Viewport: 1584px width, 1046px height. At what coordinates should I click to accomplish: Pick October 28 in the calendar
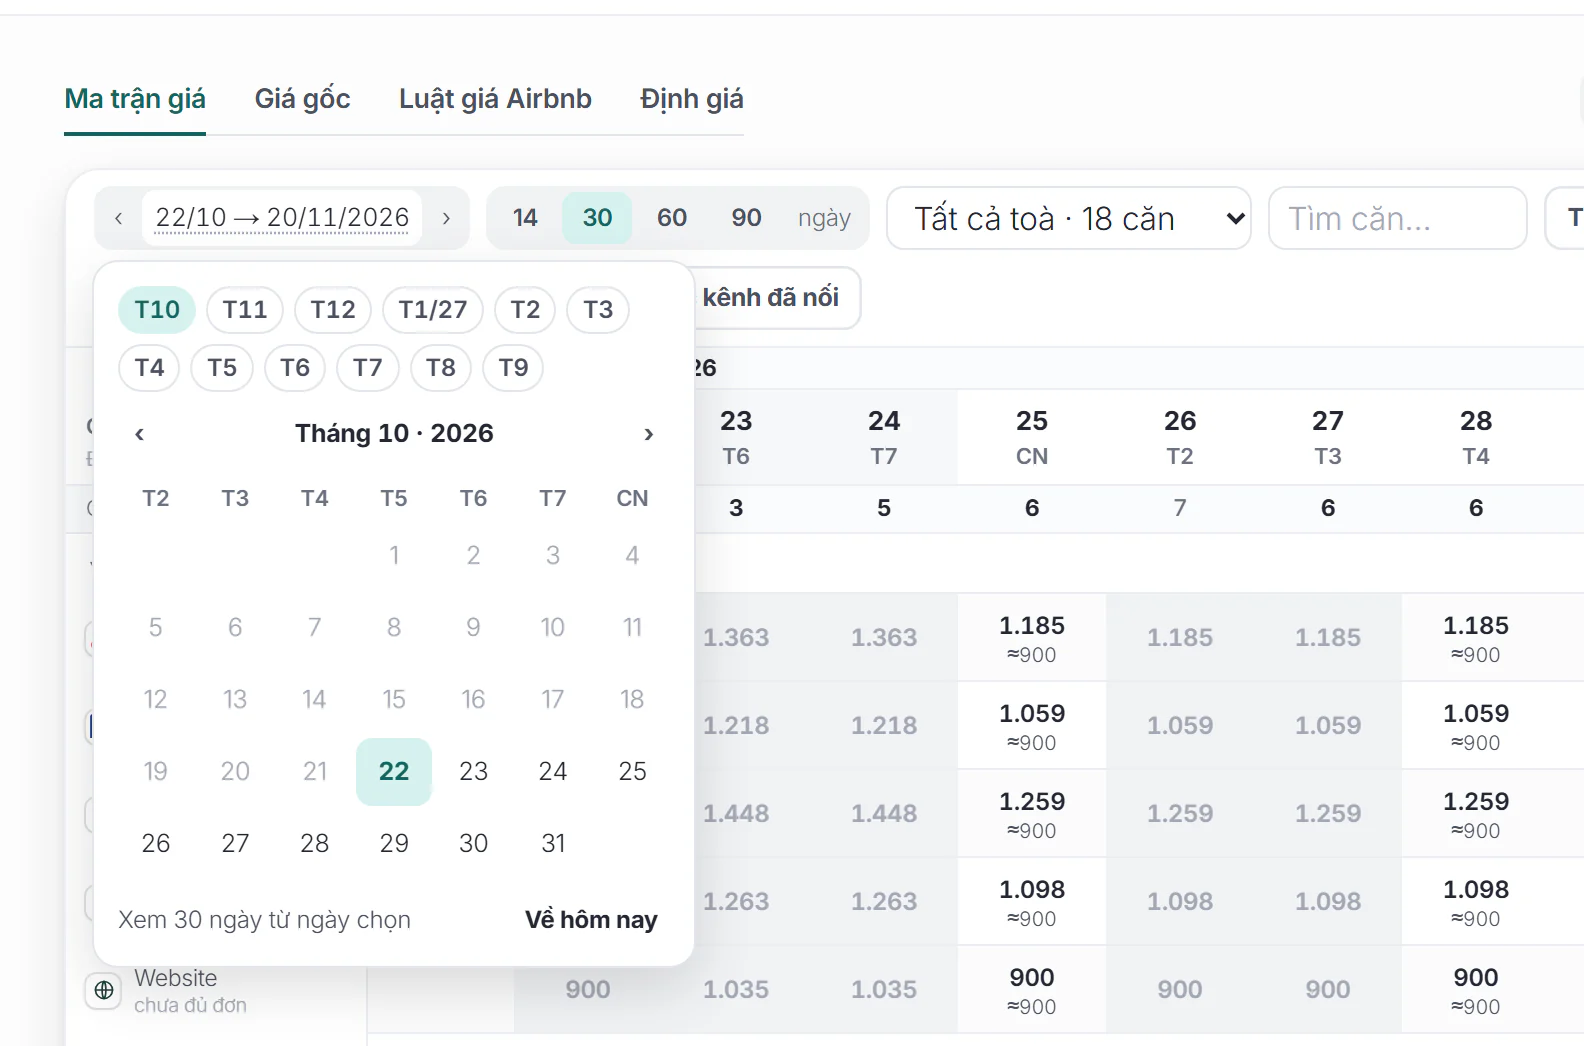point(315,844)
